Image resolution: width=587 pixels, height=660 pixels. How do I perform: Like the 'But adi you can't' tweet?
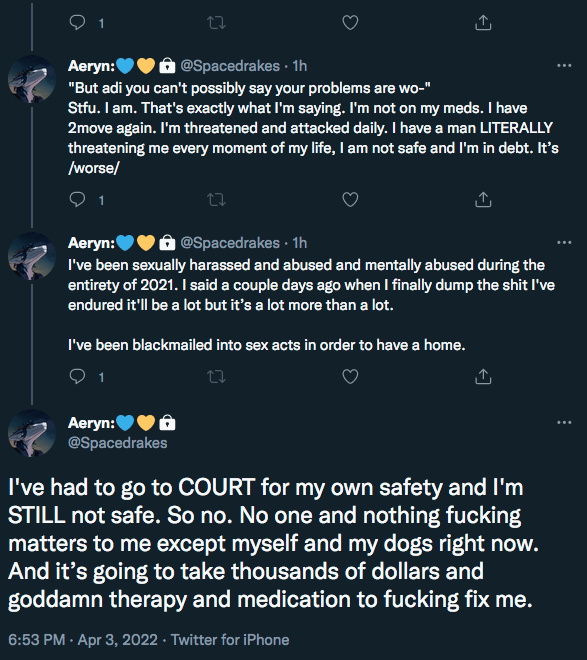pyautogui.click(x=350, y=200)
